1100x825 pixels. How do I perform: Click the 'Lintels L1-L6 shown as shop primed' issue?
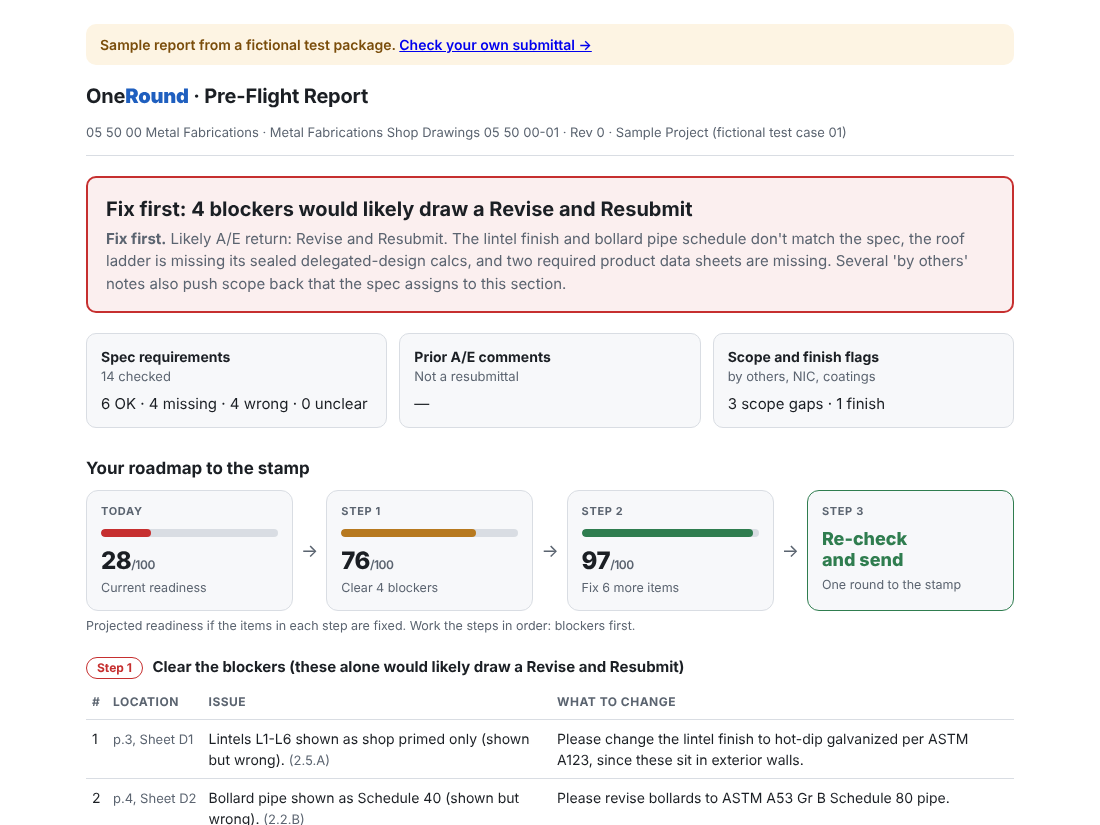click(x=369, y=749)
